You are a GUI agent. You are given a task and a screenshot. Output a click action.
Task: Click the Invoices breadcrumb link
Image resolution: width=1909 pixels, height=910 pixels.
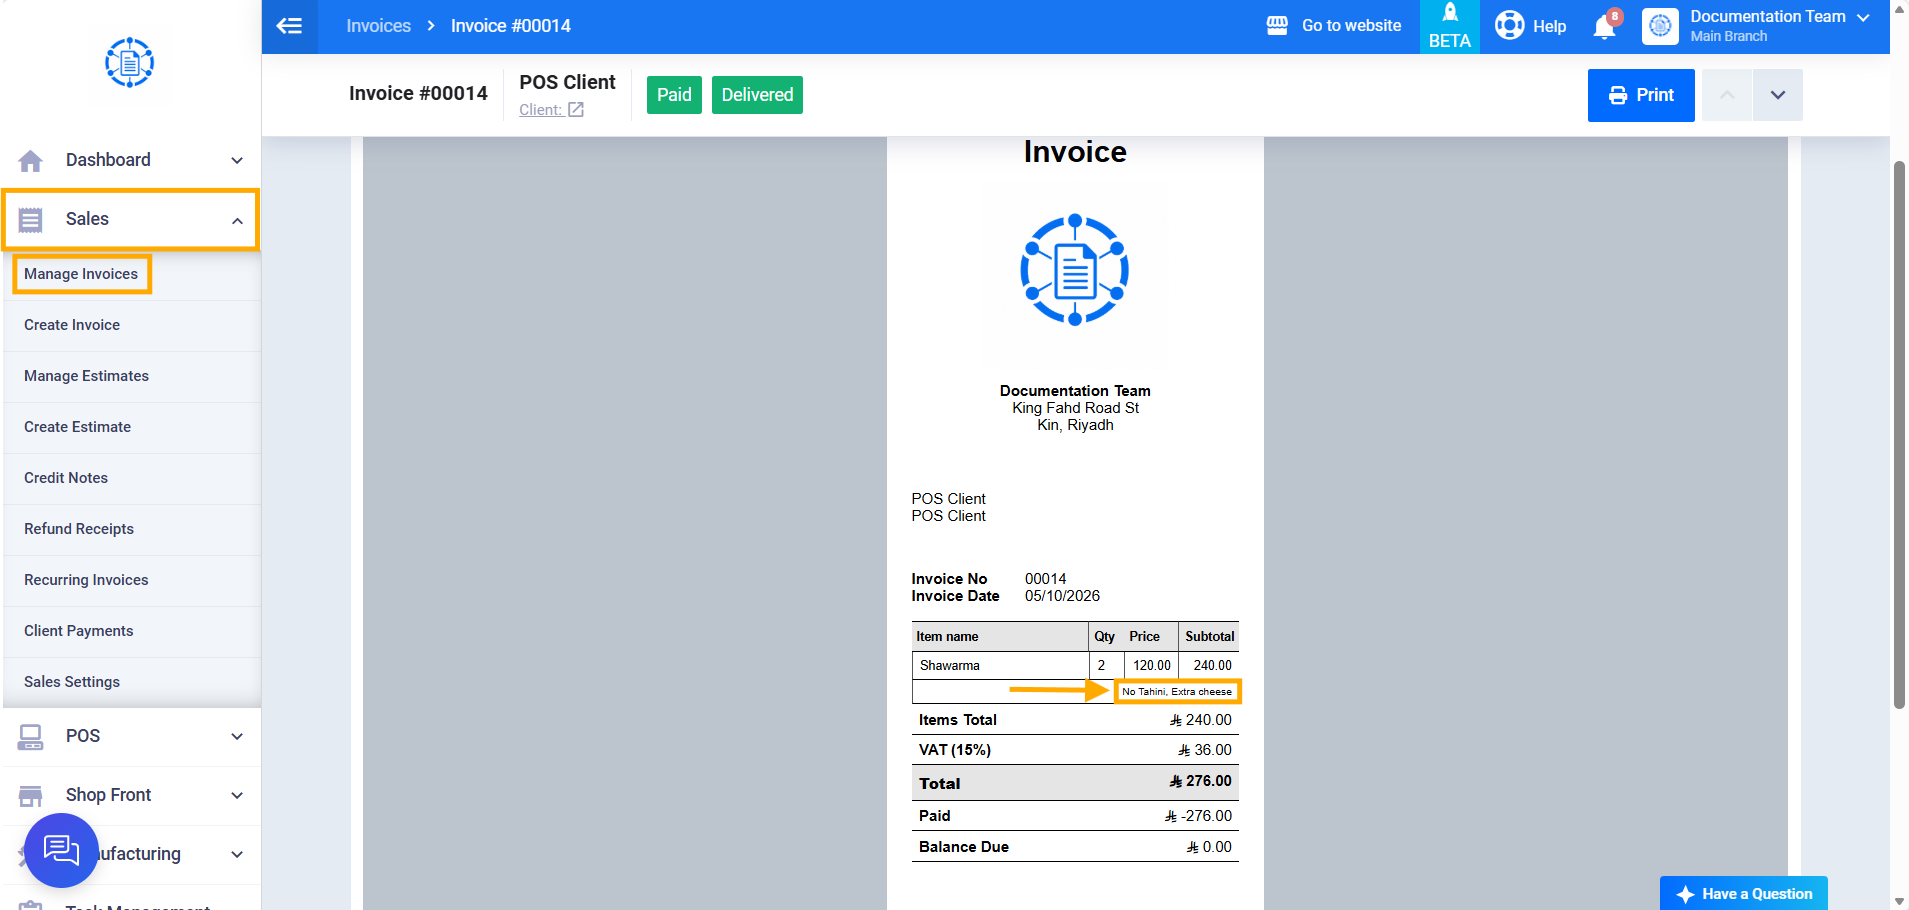click(378, 26)
